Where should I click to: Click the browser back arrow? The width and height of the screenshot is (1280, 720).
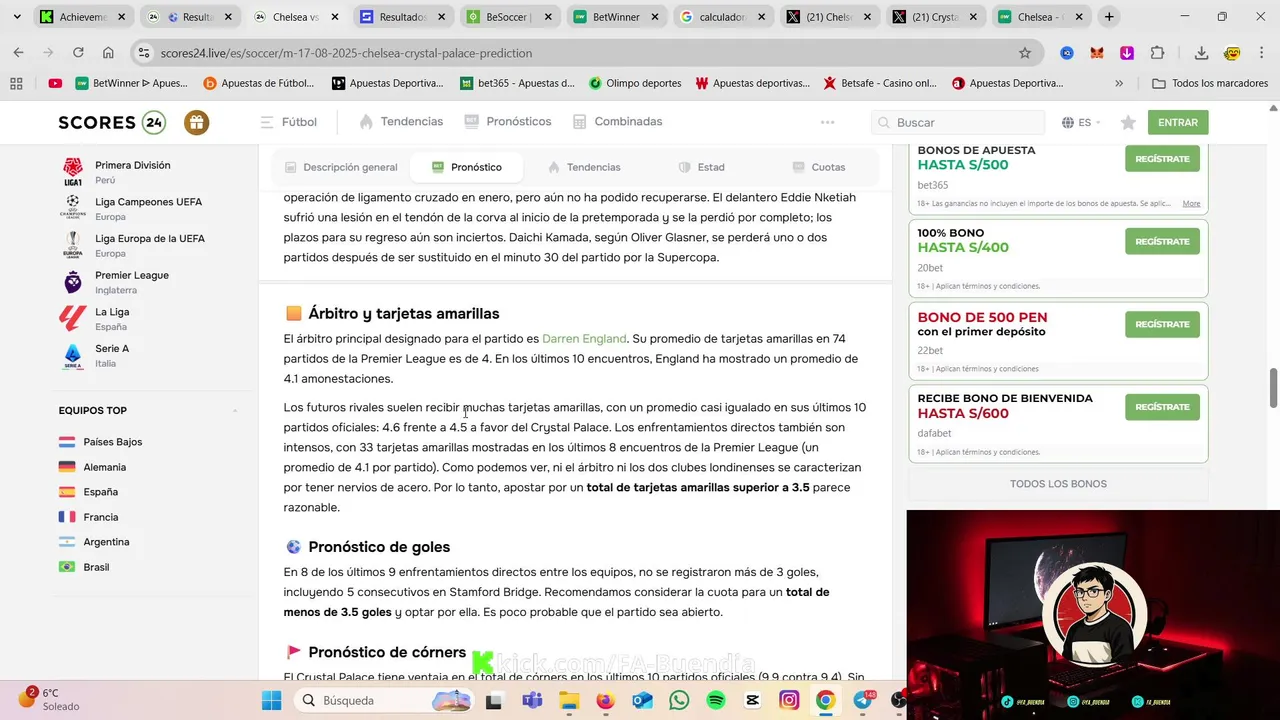click(x=19, y=53)
